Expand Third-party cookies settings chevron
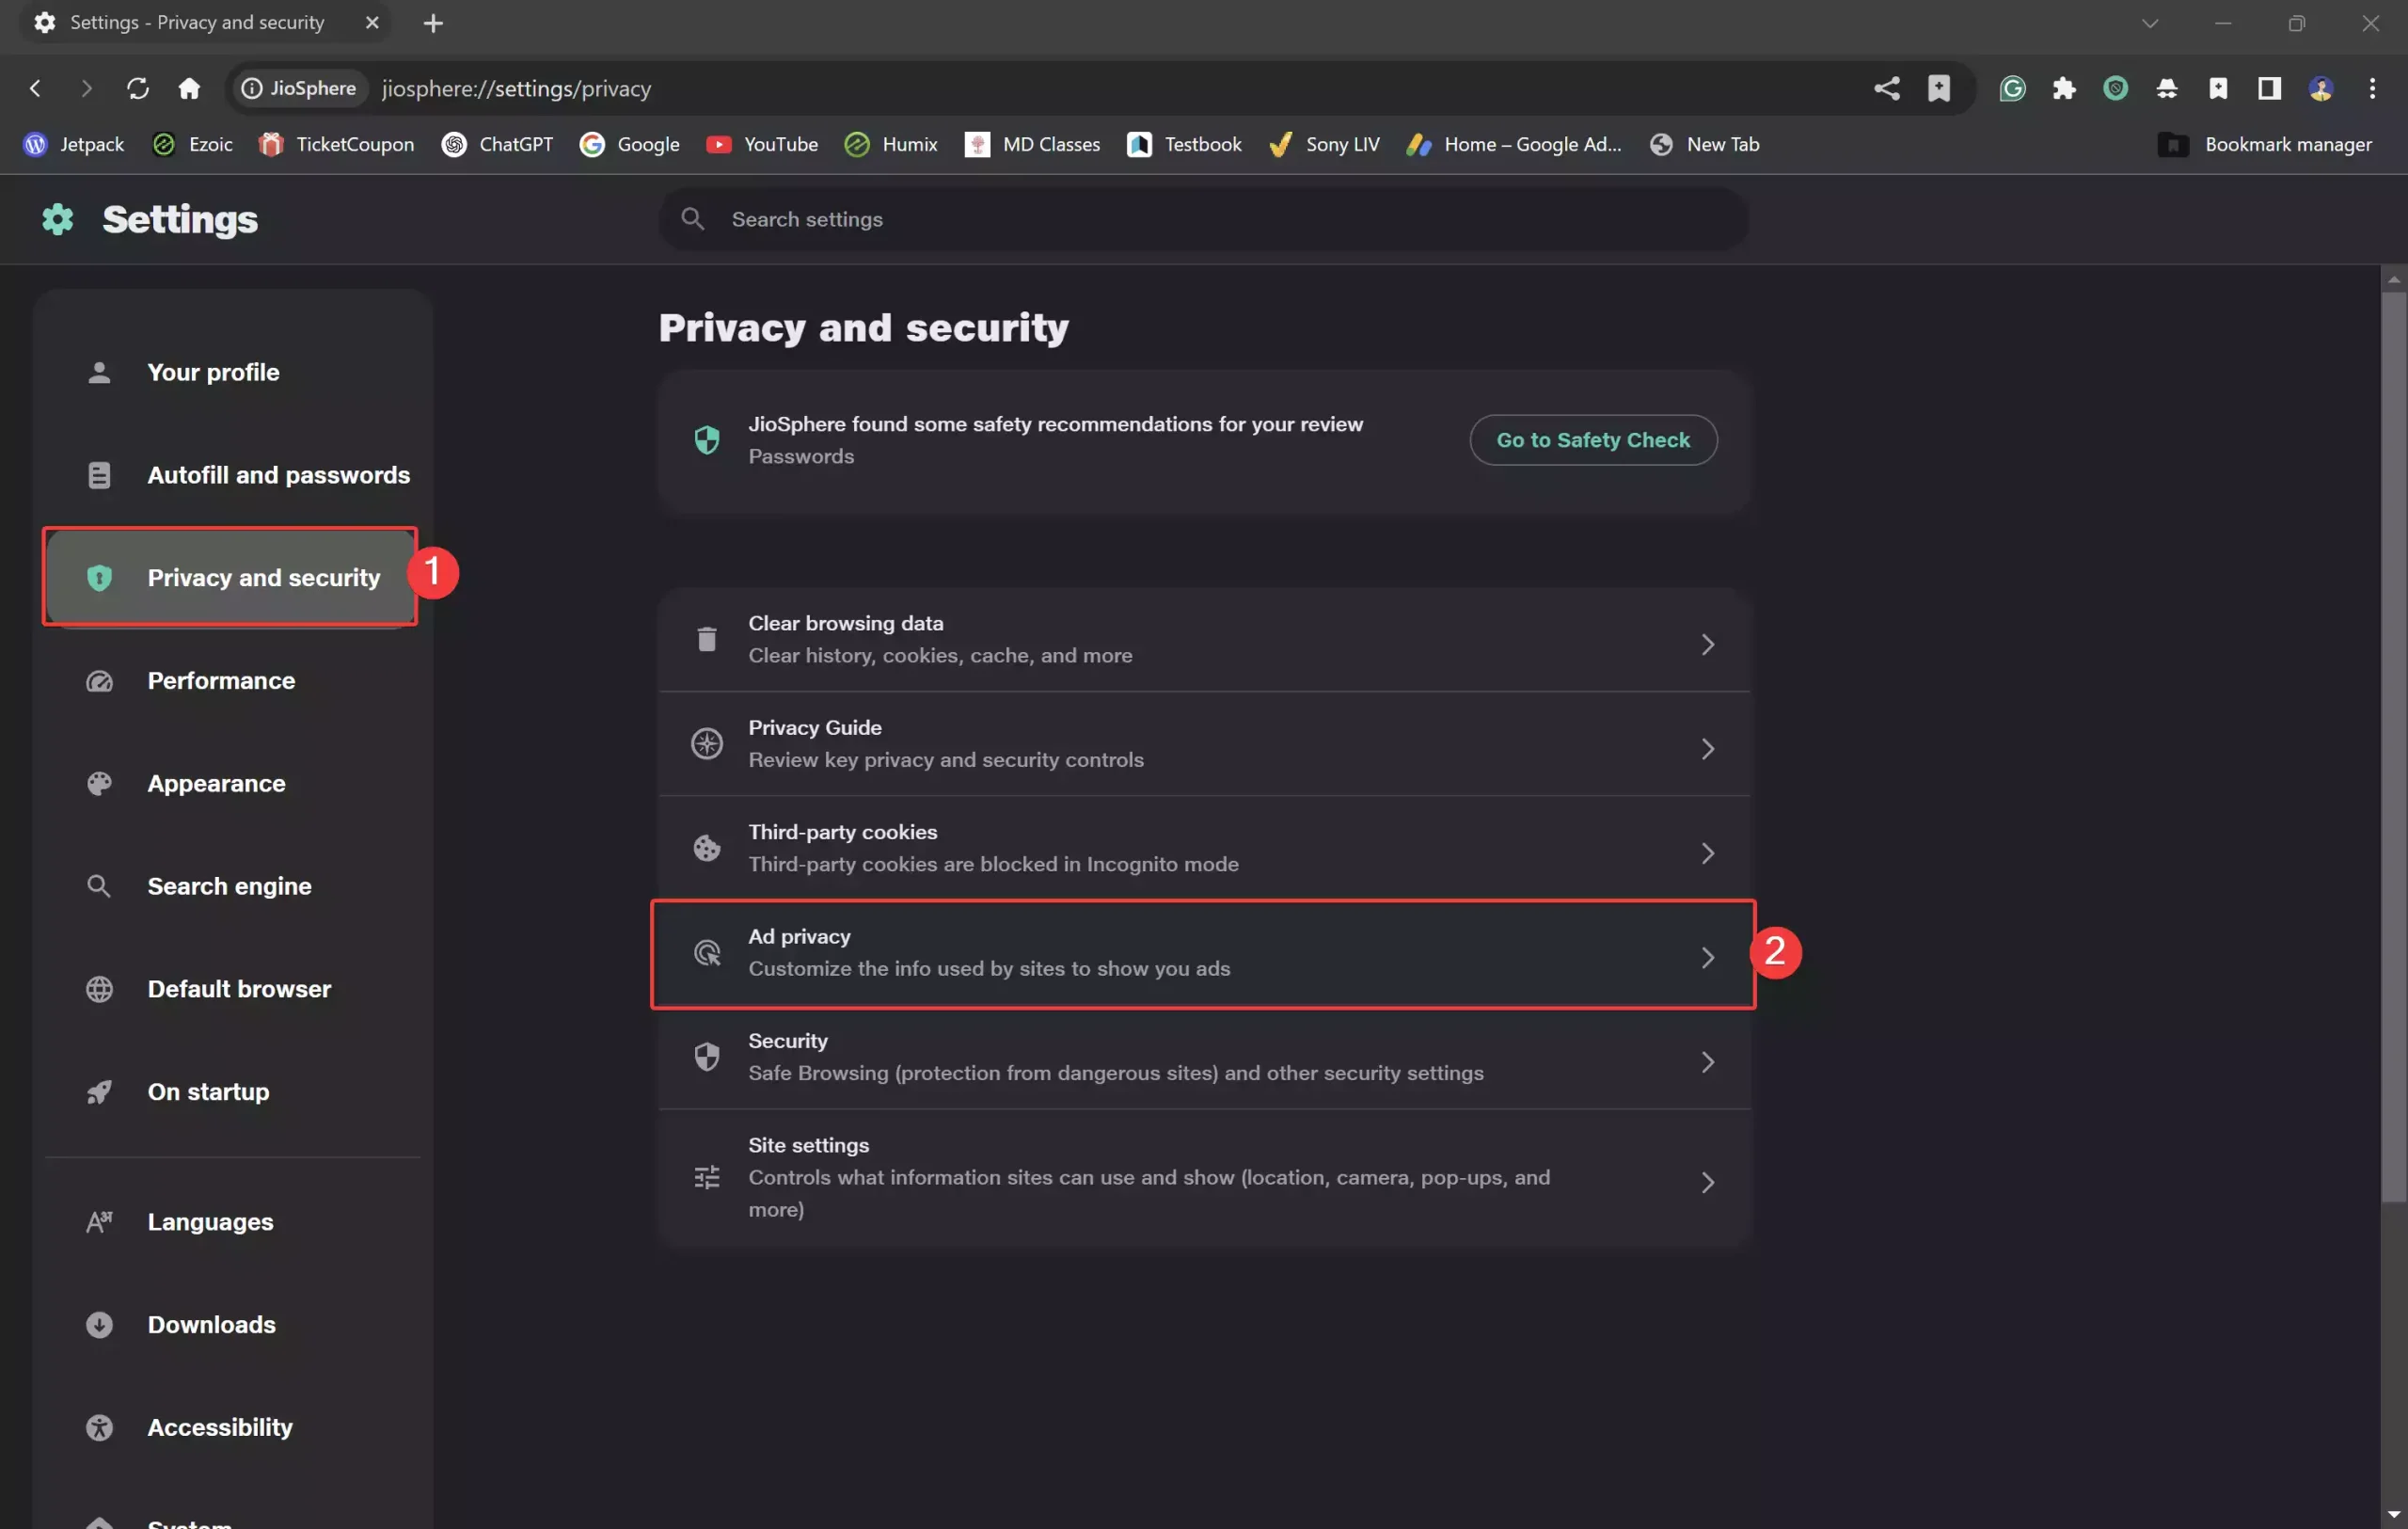Image resolution: width=2408 pixels, height=1529 pixels. (1706, 853)
